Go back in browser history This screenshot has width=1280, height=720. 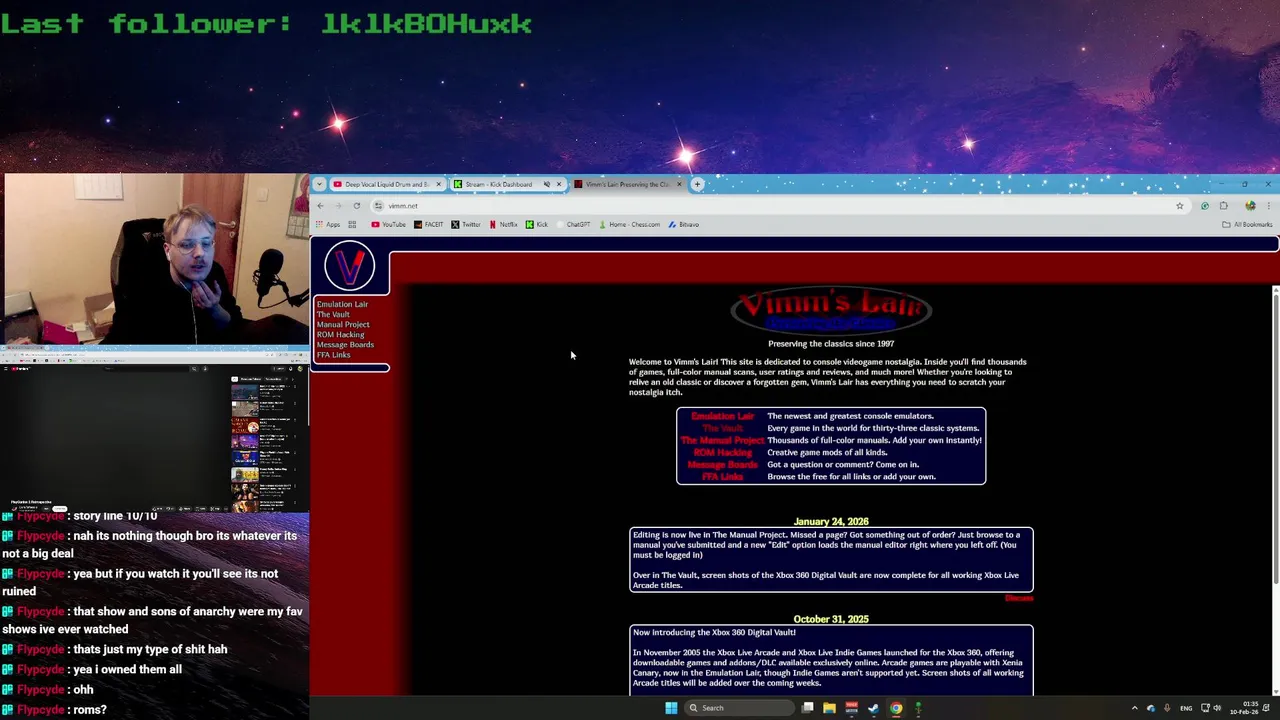click(320, 206)
